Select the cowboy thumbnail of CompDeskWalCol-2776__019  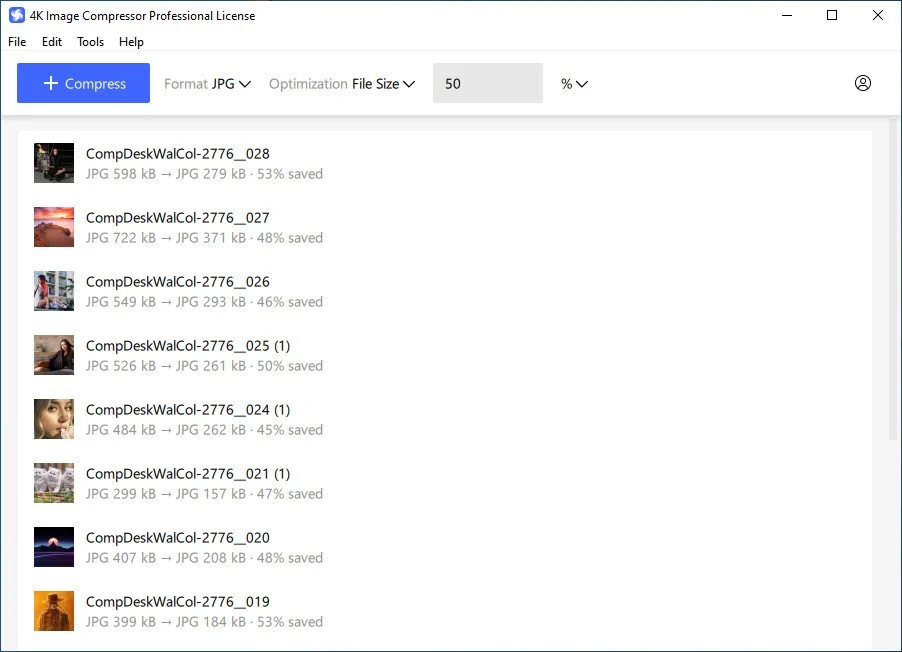pyautogui.click(x=54, y=611)
